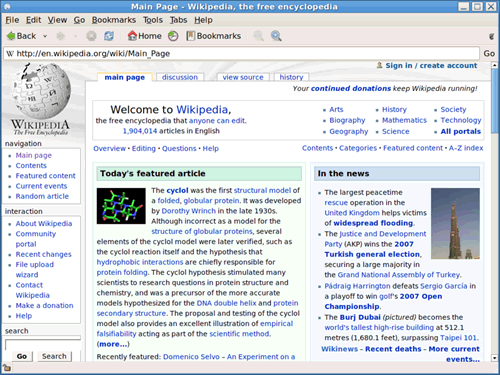Open the Recent deaths link
The image size is (500, 375).
393,349
